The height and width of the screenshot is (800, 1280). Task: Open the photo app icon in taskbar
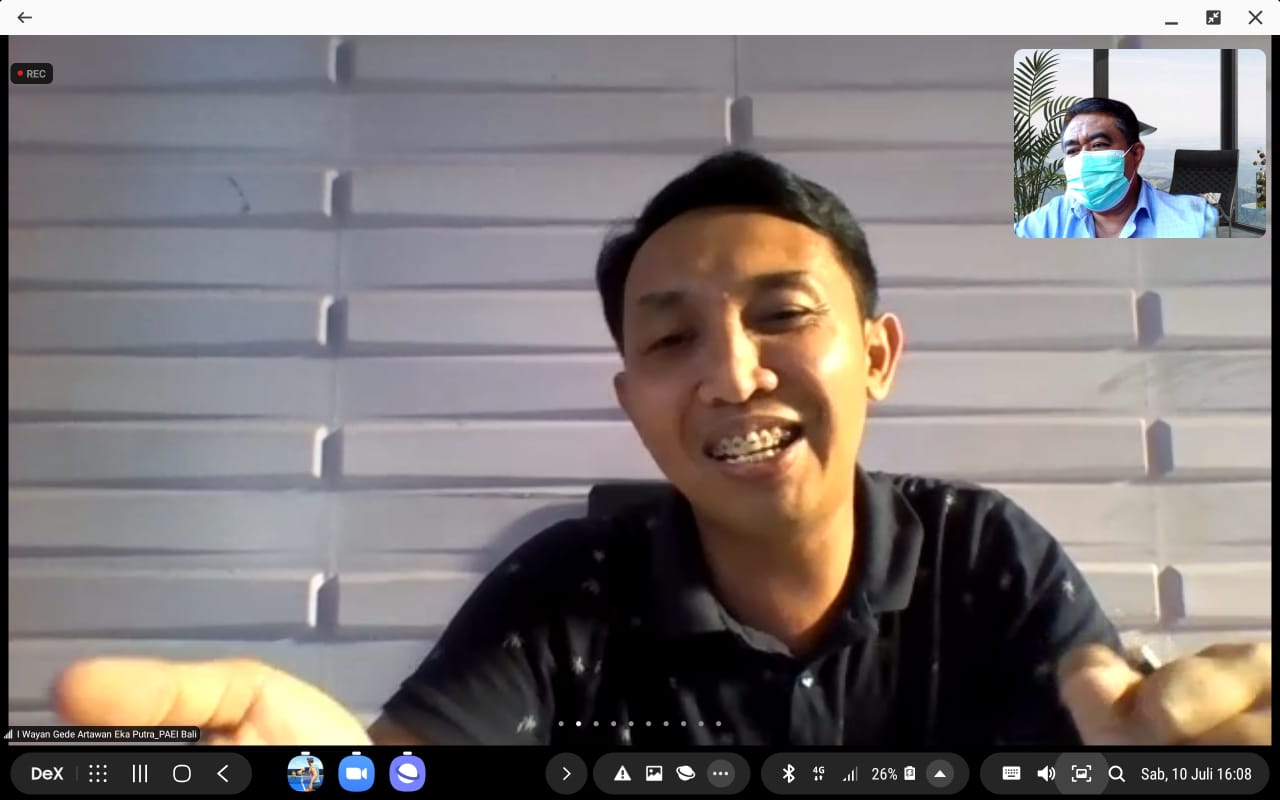point(305,773)
